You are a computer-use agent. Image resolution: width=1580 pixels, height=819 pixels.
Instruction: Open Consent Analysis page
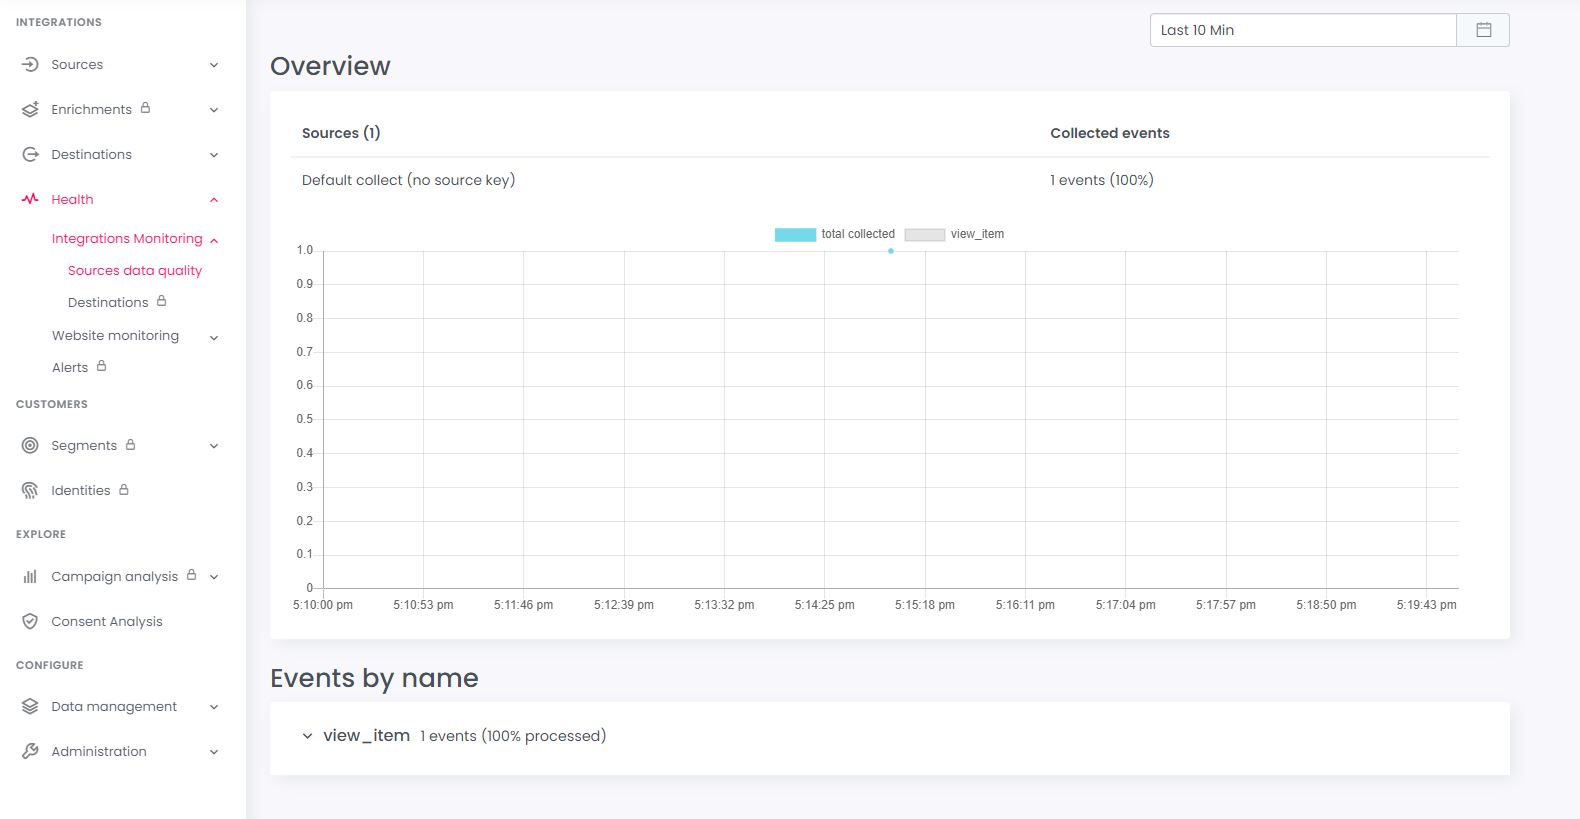(107, 622)
